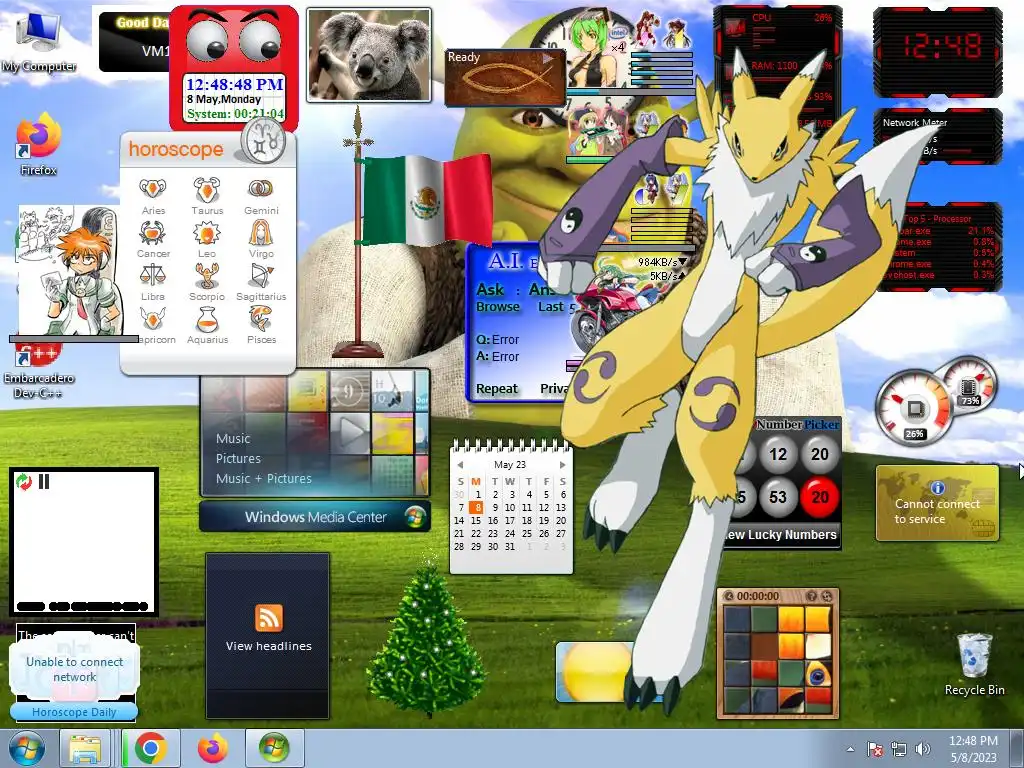This screenshot has height=768, width=1024.
Task: Click the sun weather gadget
Action: coord(593,671)
